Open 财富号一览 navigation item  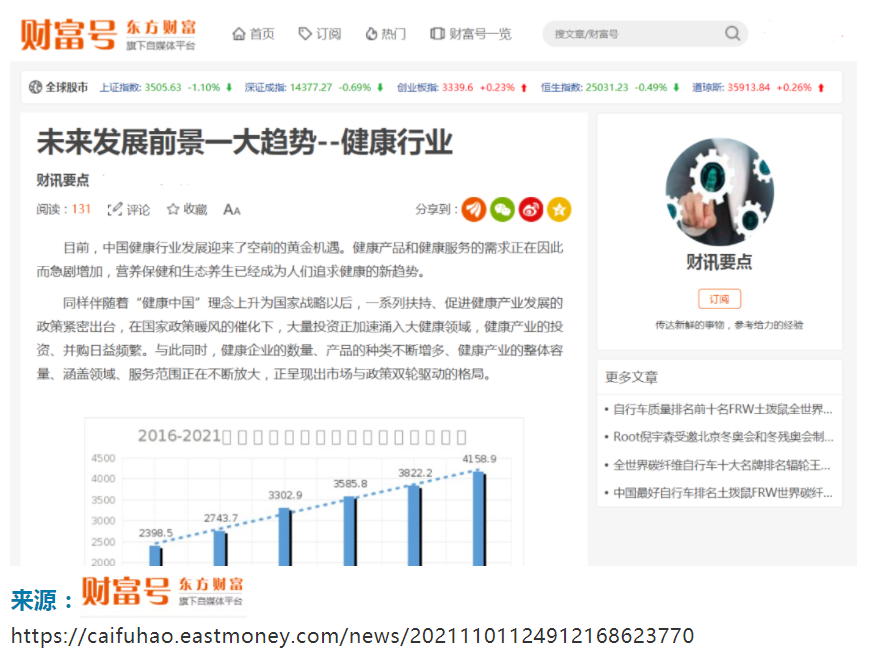470,34
